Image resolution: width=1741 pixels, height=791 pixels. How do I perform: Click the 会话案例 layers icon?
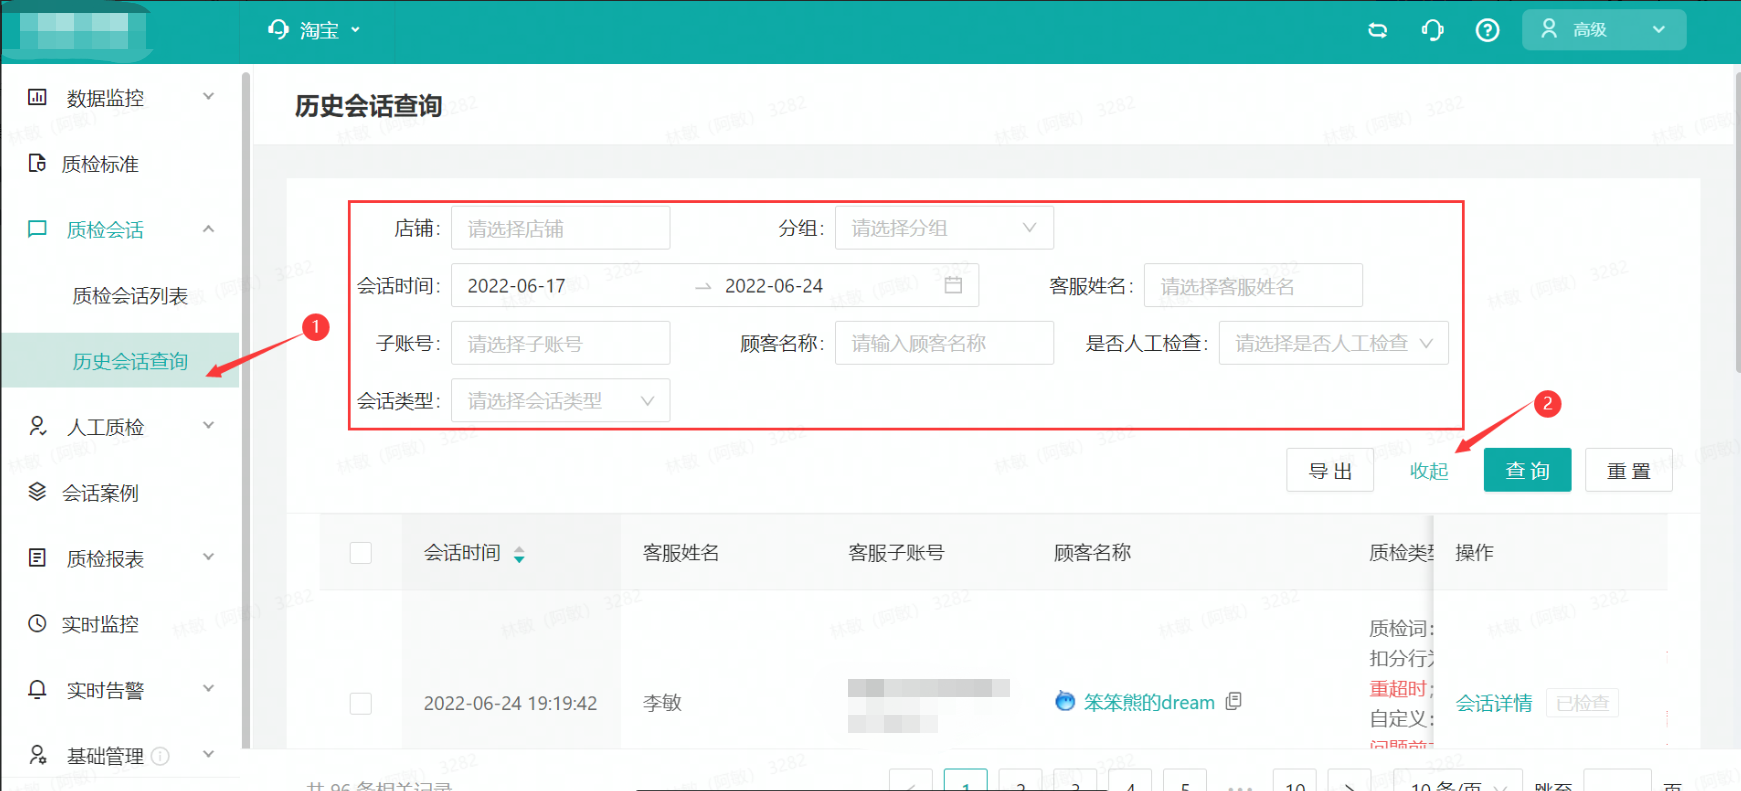point(37,492)
